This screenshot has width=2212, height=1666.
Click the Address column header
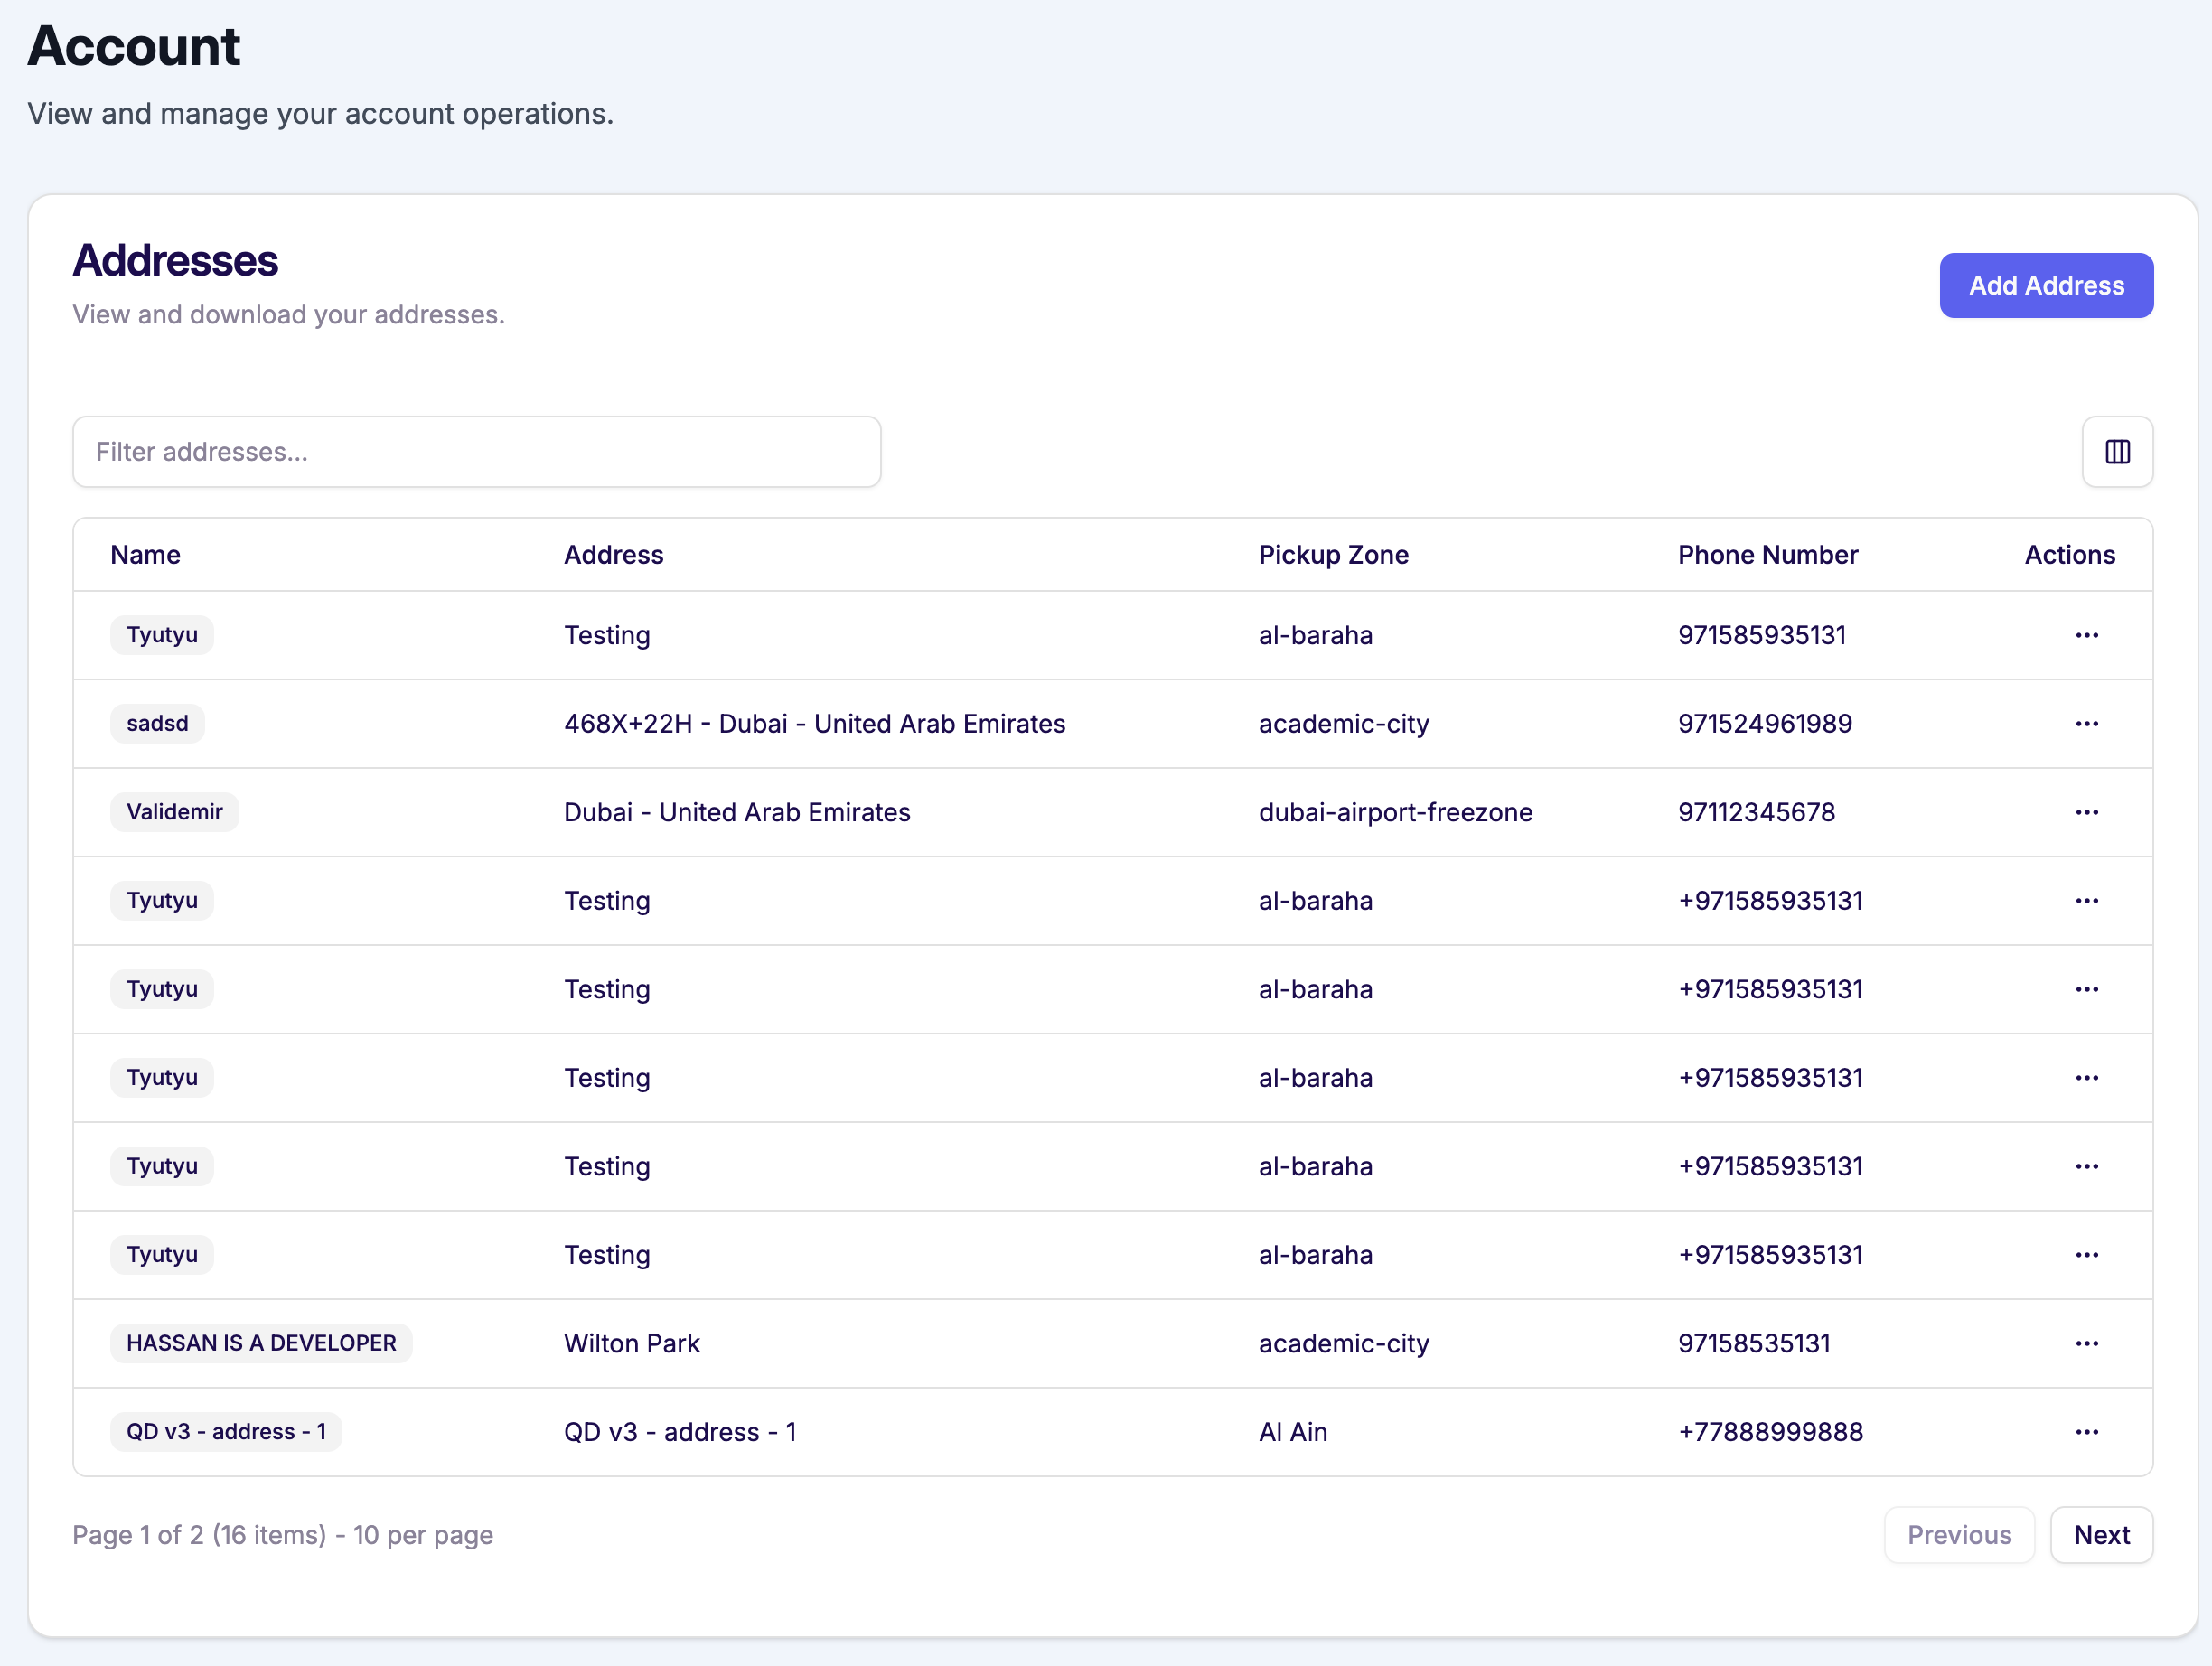pyautogui.click(x=613, y=555)
